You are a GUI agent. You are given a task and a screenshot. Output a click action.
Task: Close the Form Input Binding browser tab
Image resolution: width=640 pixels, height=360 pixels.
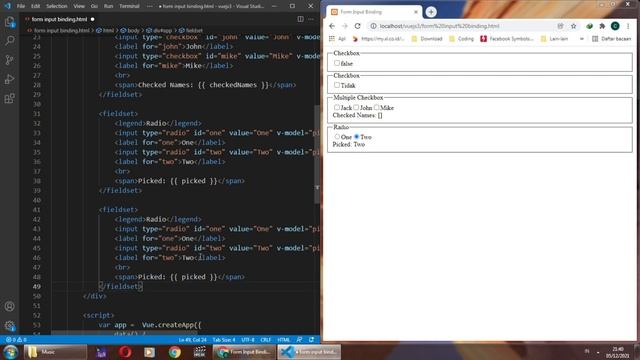point(416,12)
